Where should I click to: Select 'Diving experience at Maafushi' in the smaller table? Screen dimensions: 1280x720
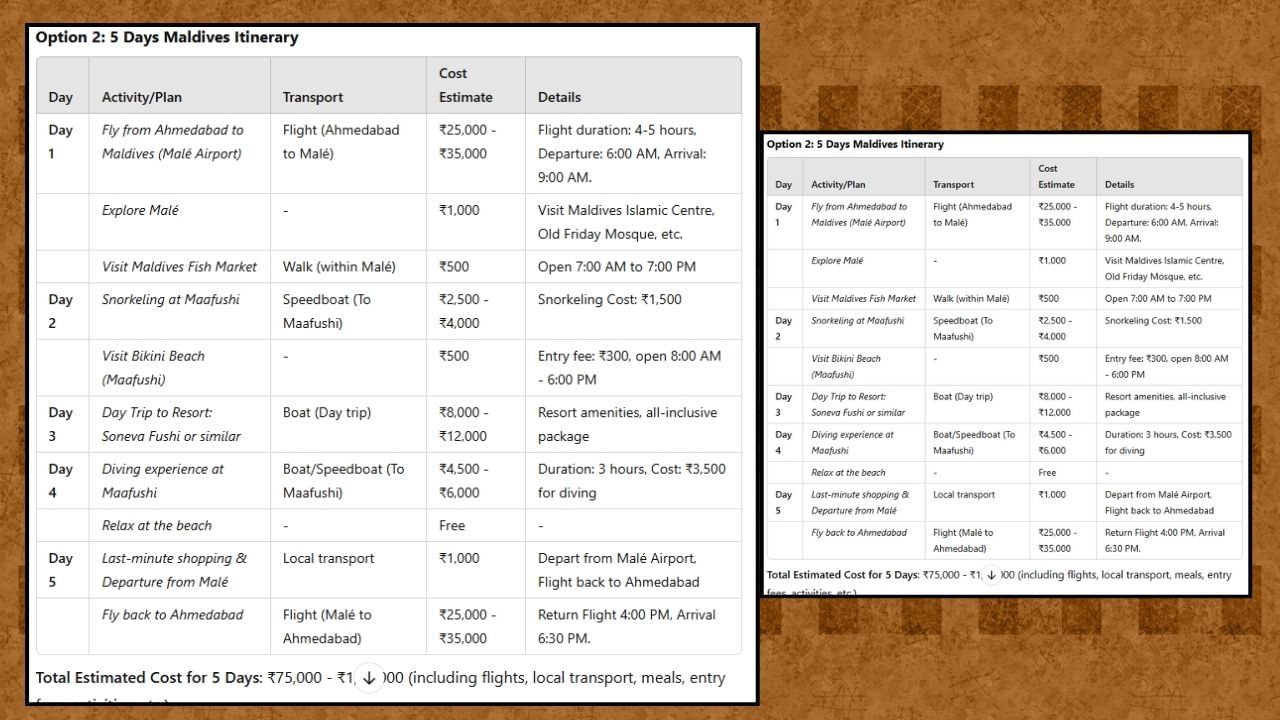[x=852, y=442]
